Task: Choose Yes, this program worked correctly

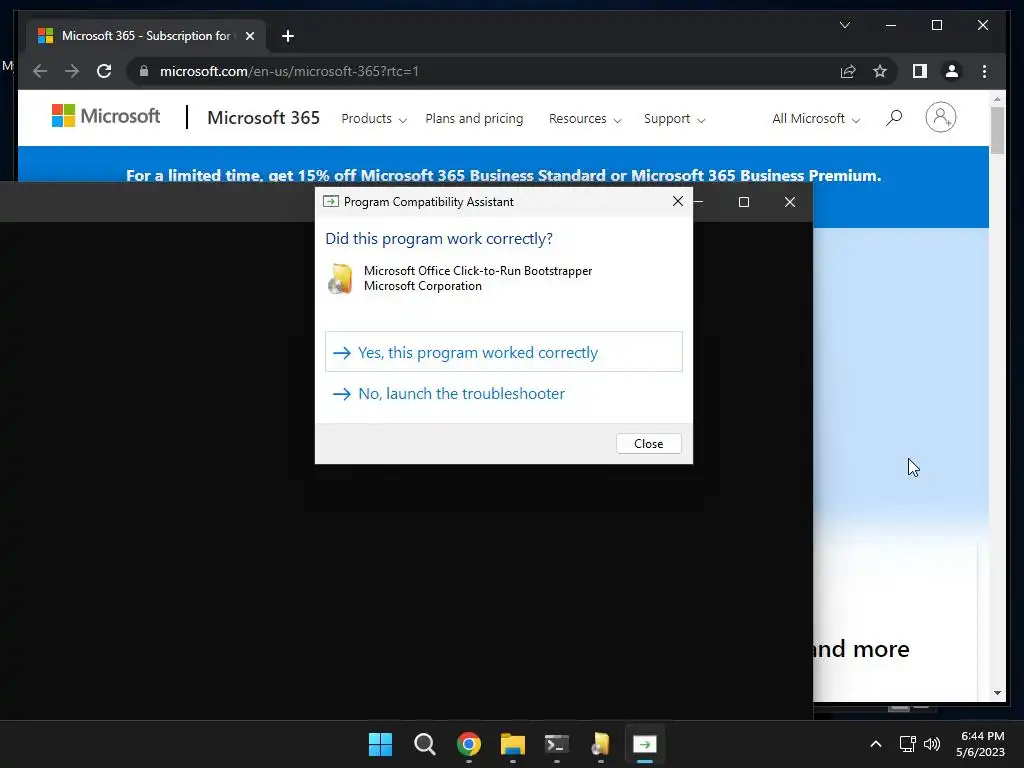Action: (504, 352)
